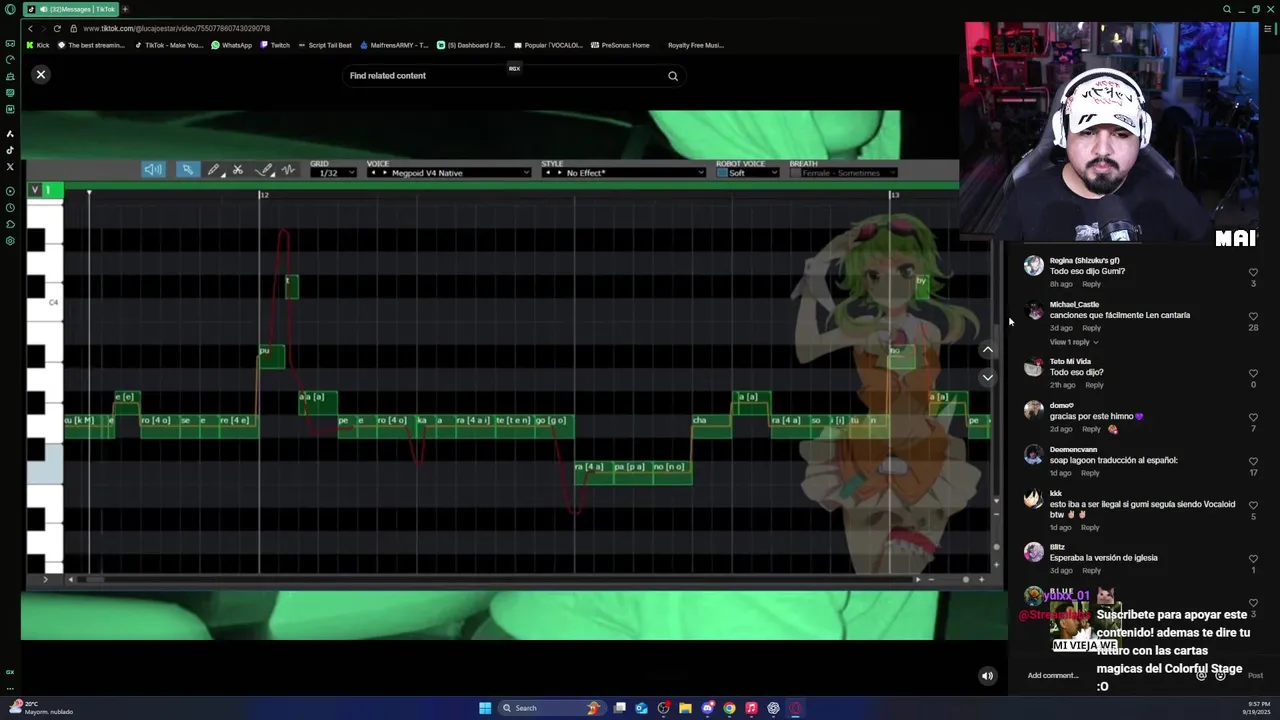Screen dimensions: 1280x720
Task: Go to previous video with up chevron
Action: click(987, 350)
